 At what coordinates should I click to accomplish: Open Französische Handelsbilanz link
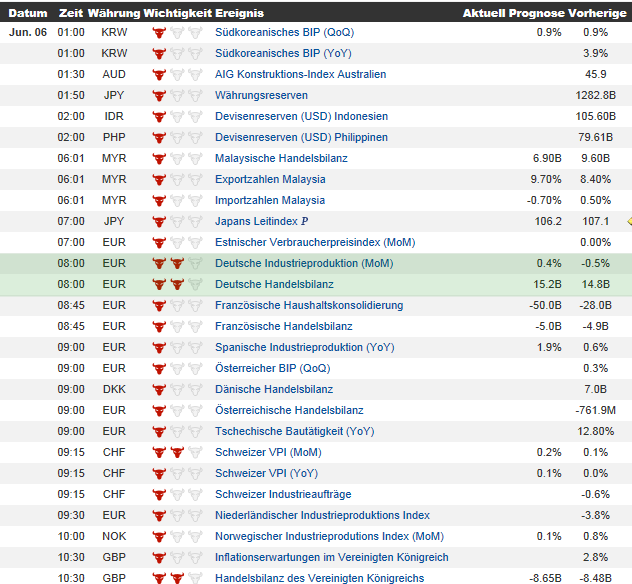point(284,326)
